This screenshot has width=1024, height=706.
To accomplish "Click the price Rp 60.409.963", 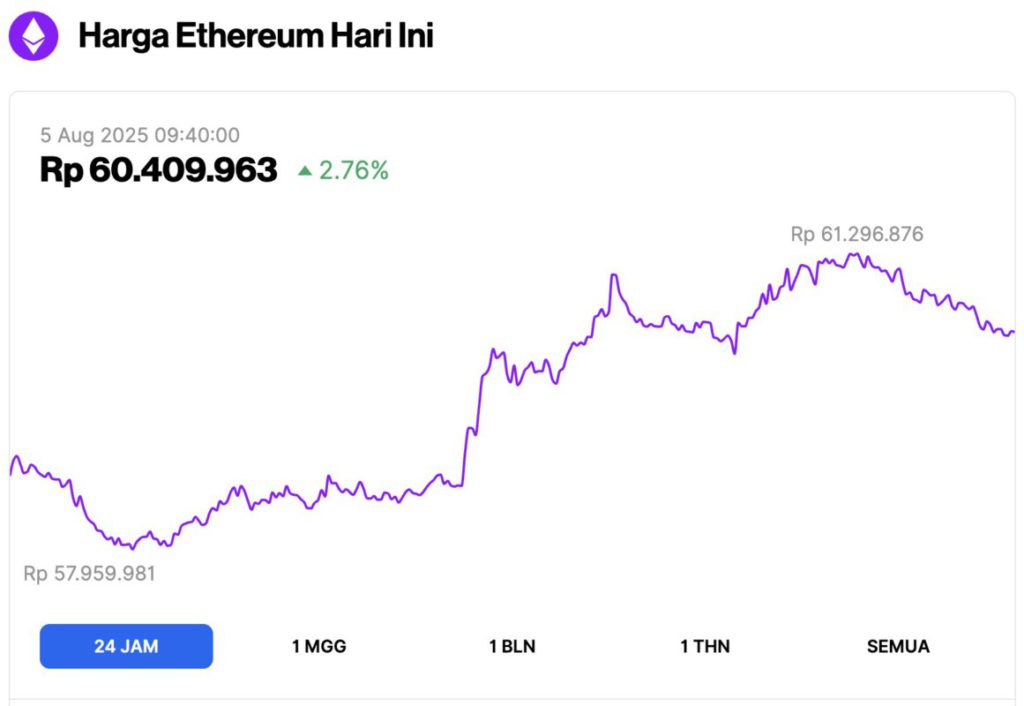I will (x=158, y=170).
